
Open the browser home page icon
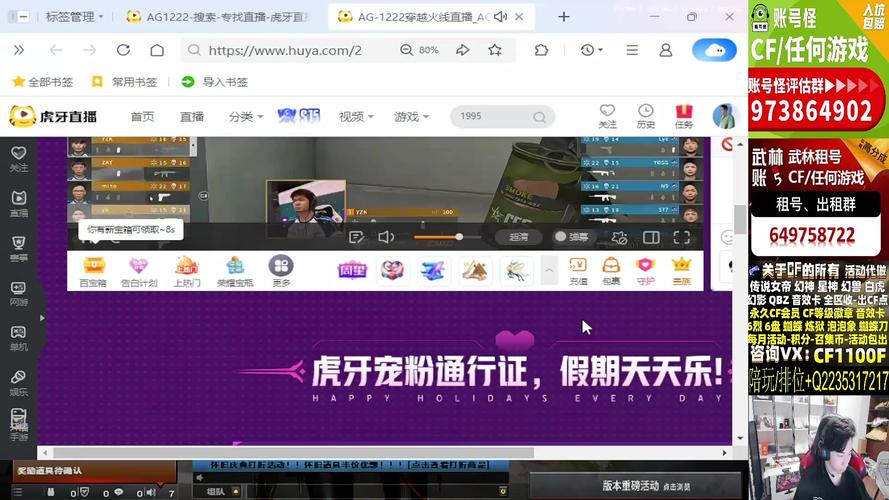tap(157, 50)
